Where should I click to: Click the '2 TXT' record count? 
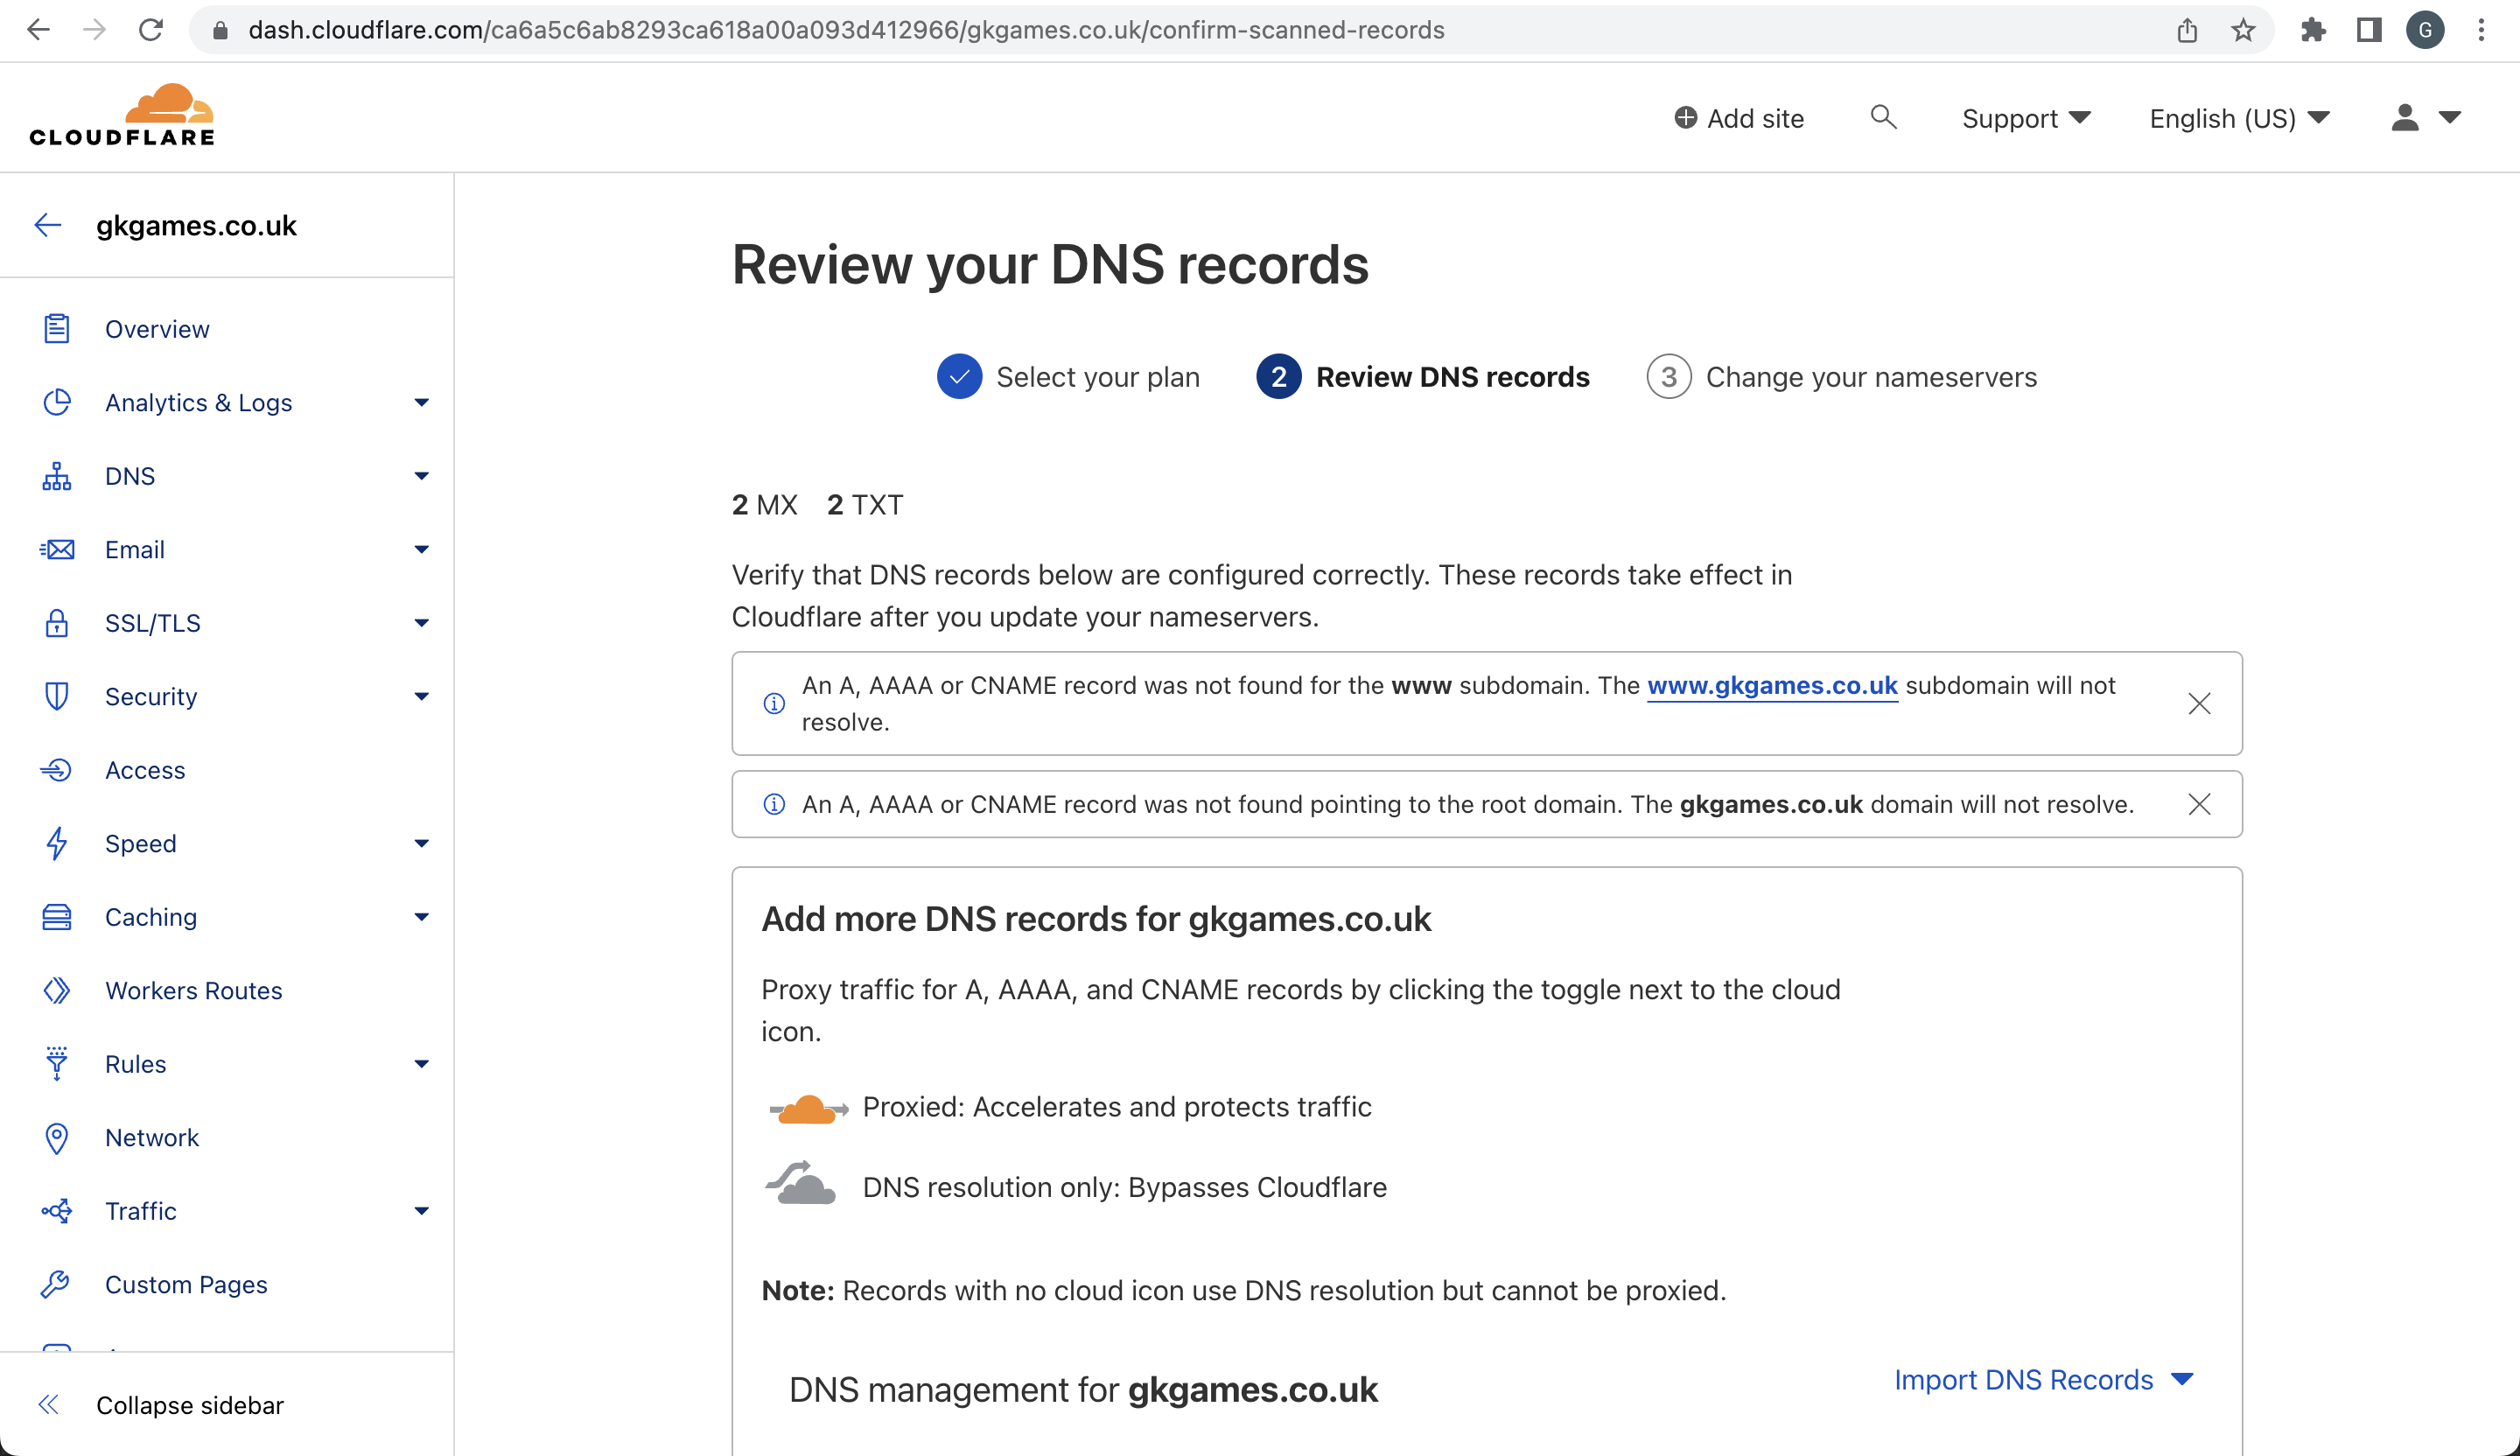pyautogui.click(x=864, y=505)
